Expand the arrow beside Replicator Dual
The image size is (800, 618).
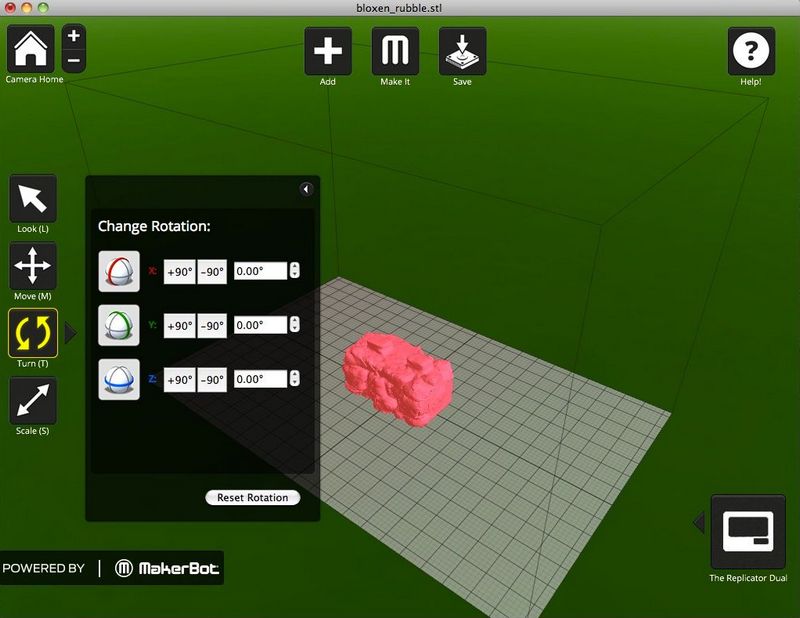pyautogui.click(x=699, y=522)
